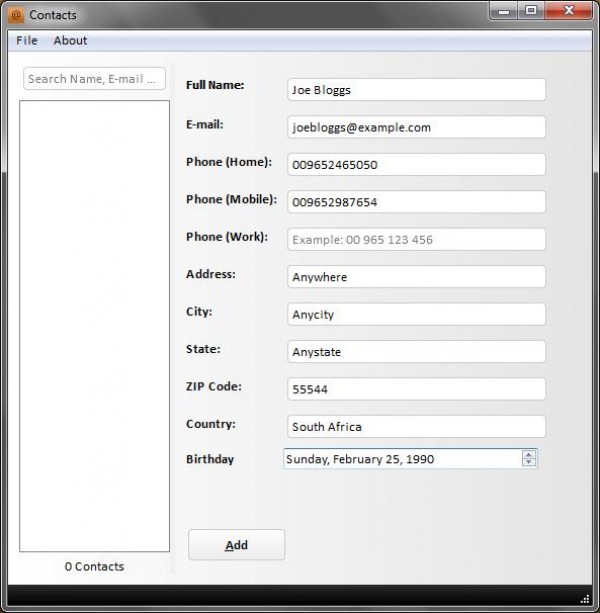The height and width of the screenshot is (613, 600).
Task: Maximize the Contacts window
Action: (531, 11)
